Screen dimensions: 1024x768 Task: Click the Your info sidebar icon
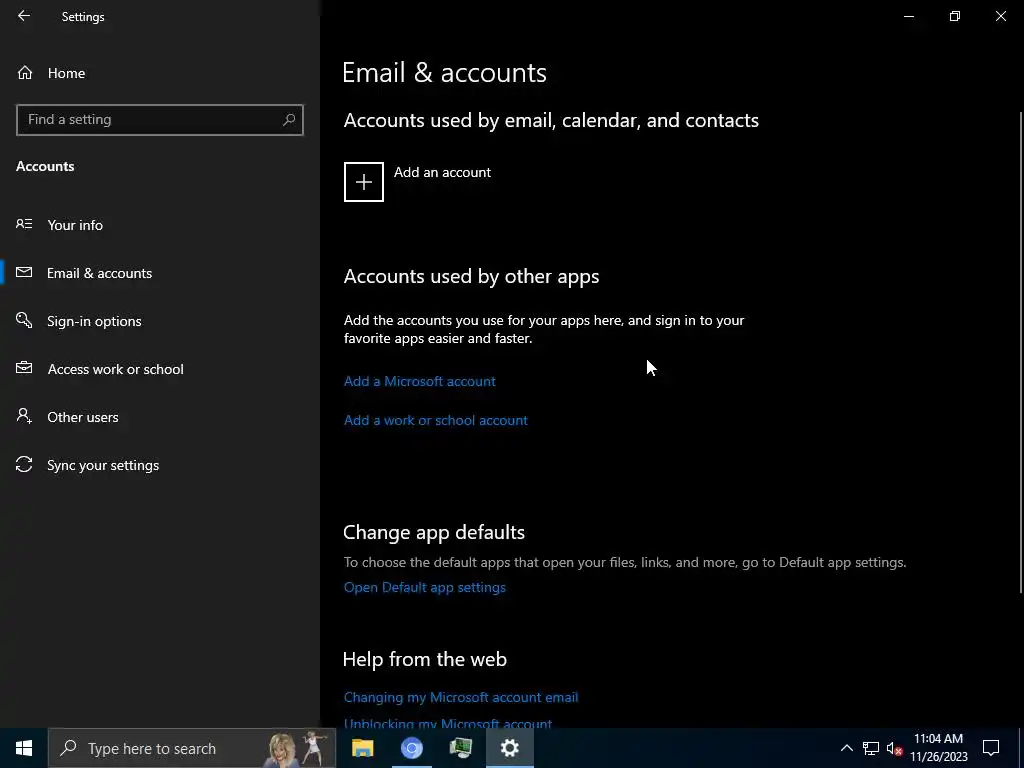click(24, 225)
